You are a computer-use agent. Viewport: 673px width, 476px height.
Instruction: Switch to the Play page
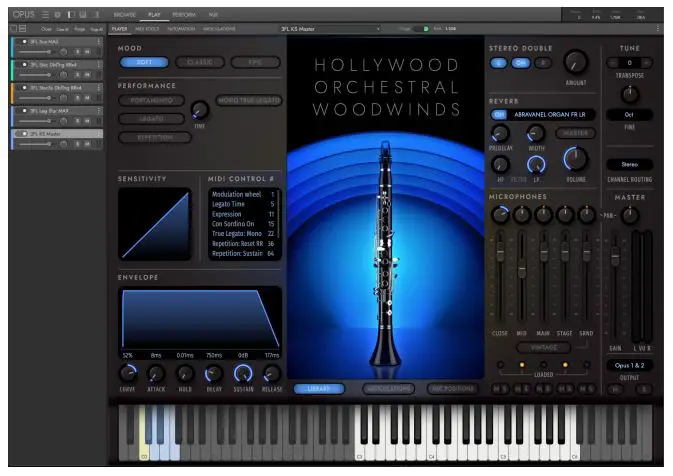point(154,15)
